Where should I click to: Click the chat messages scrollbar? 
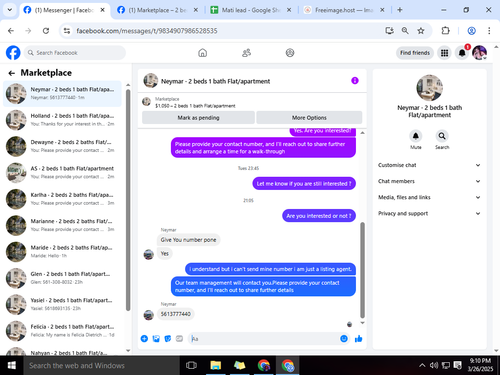pyautogui.click(x=362, y=270)
